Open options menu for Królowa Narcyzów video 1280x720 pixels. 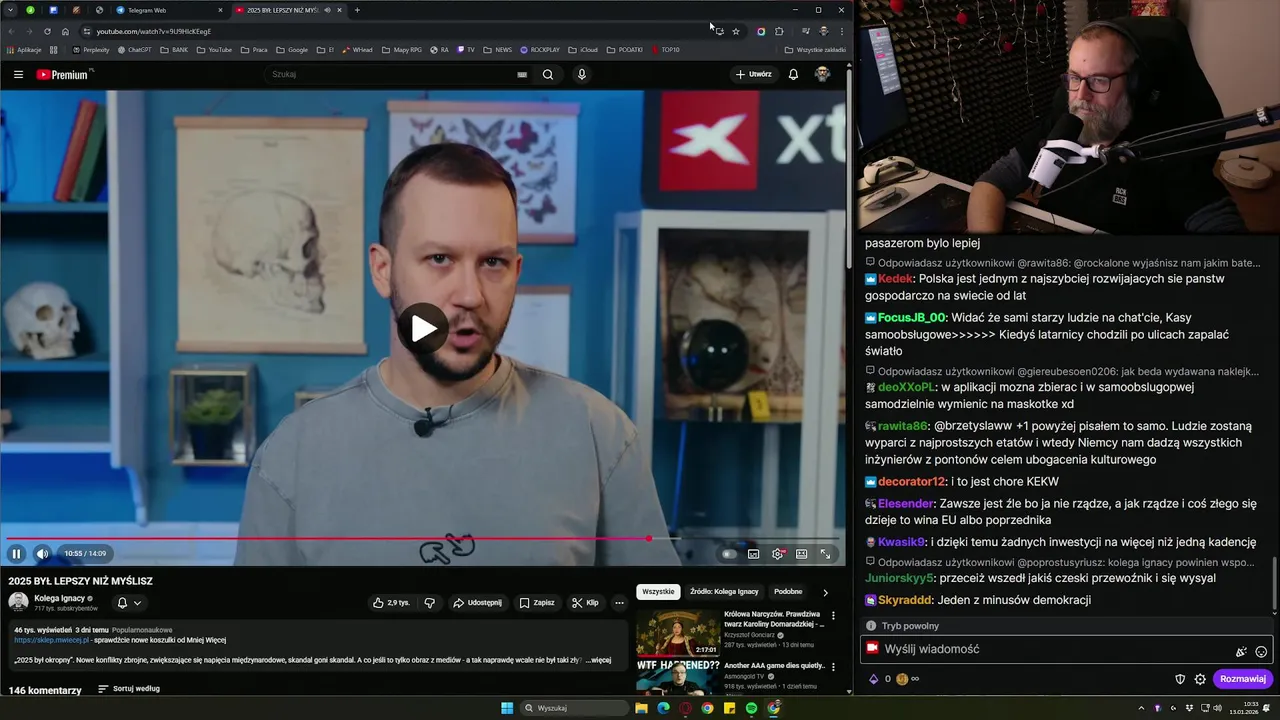click(x=833, y=616)
